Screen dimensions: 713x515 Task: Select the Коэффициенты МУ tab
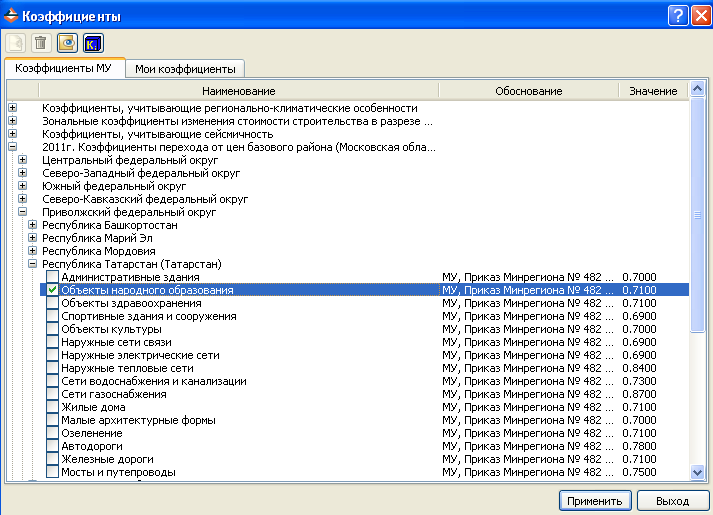pos(63,68)
